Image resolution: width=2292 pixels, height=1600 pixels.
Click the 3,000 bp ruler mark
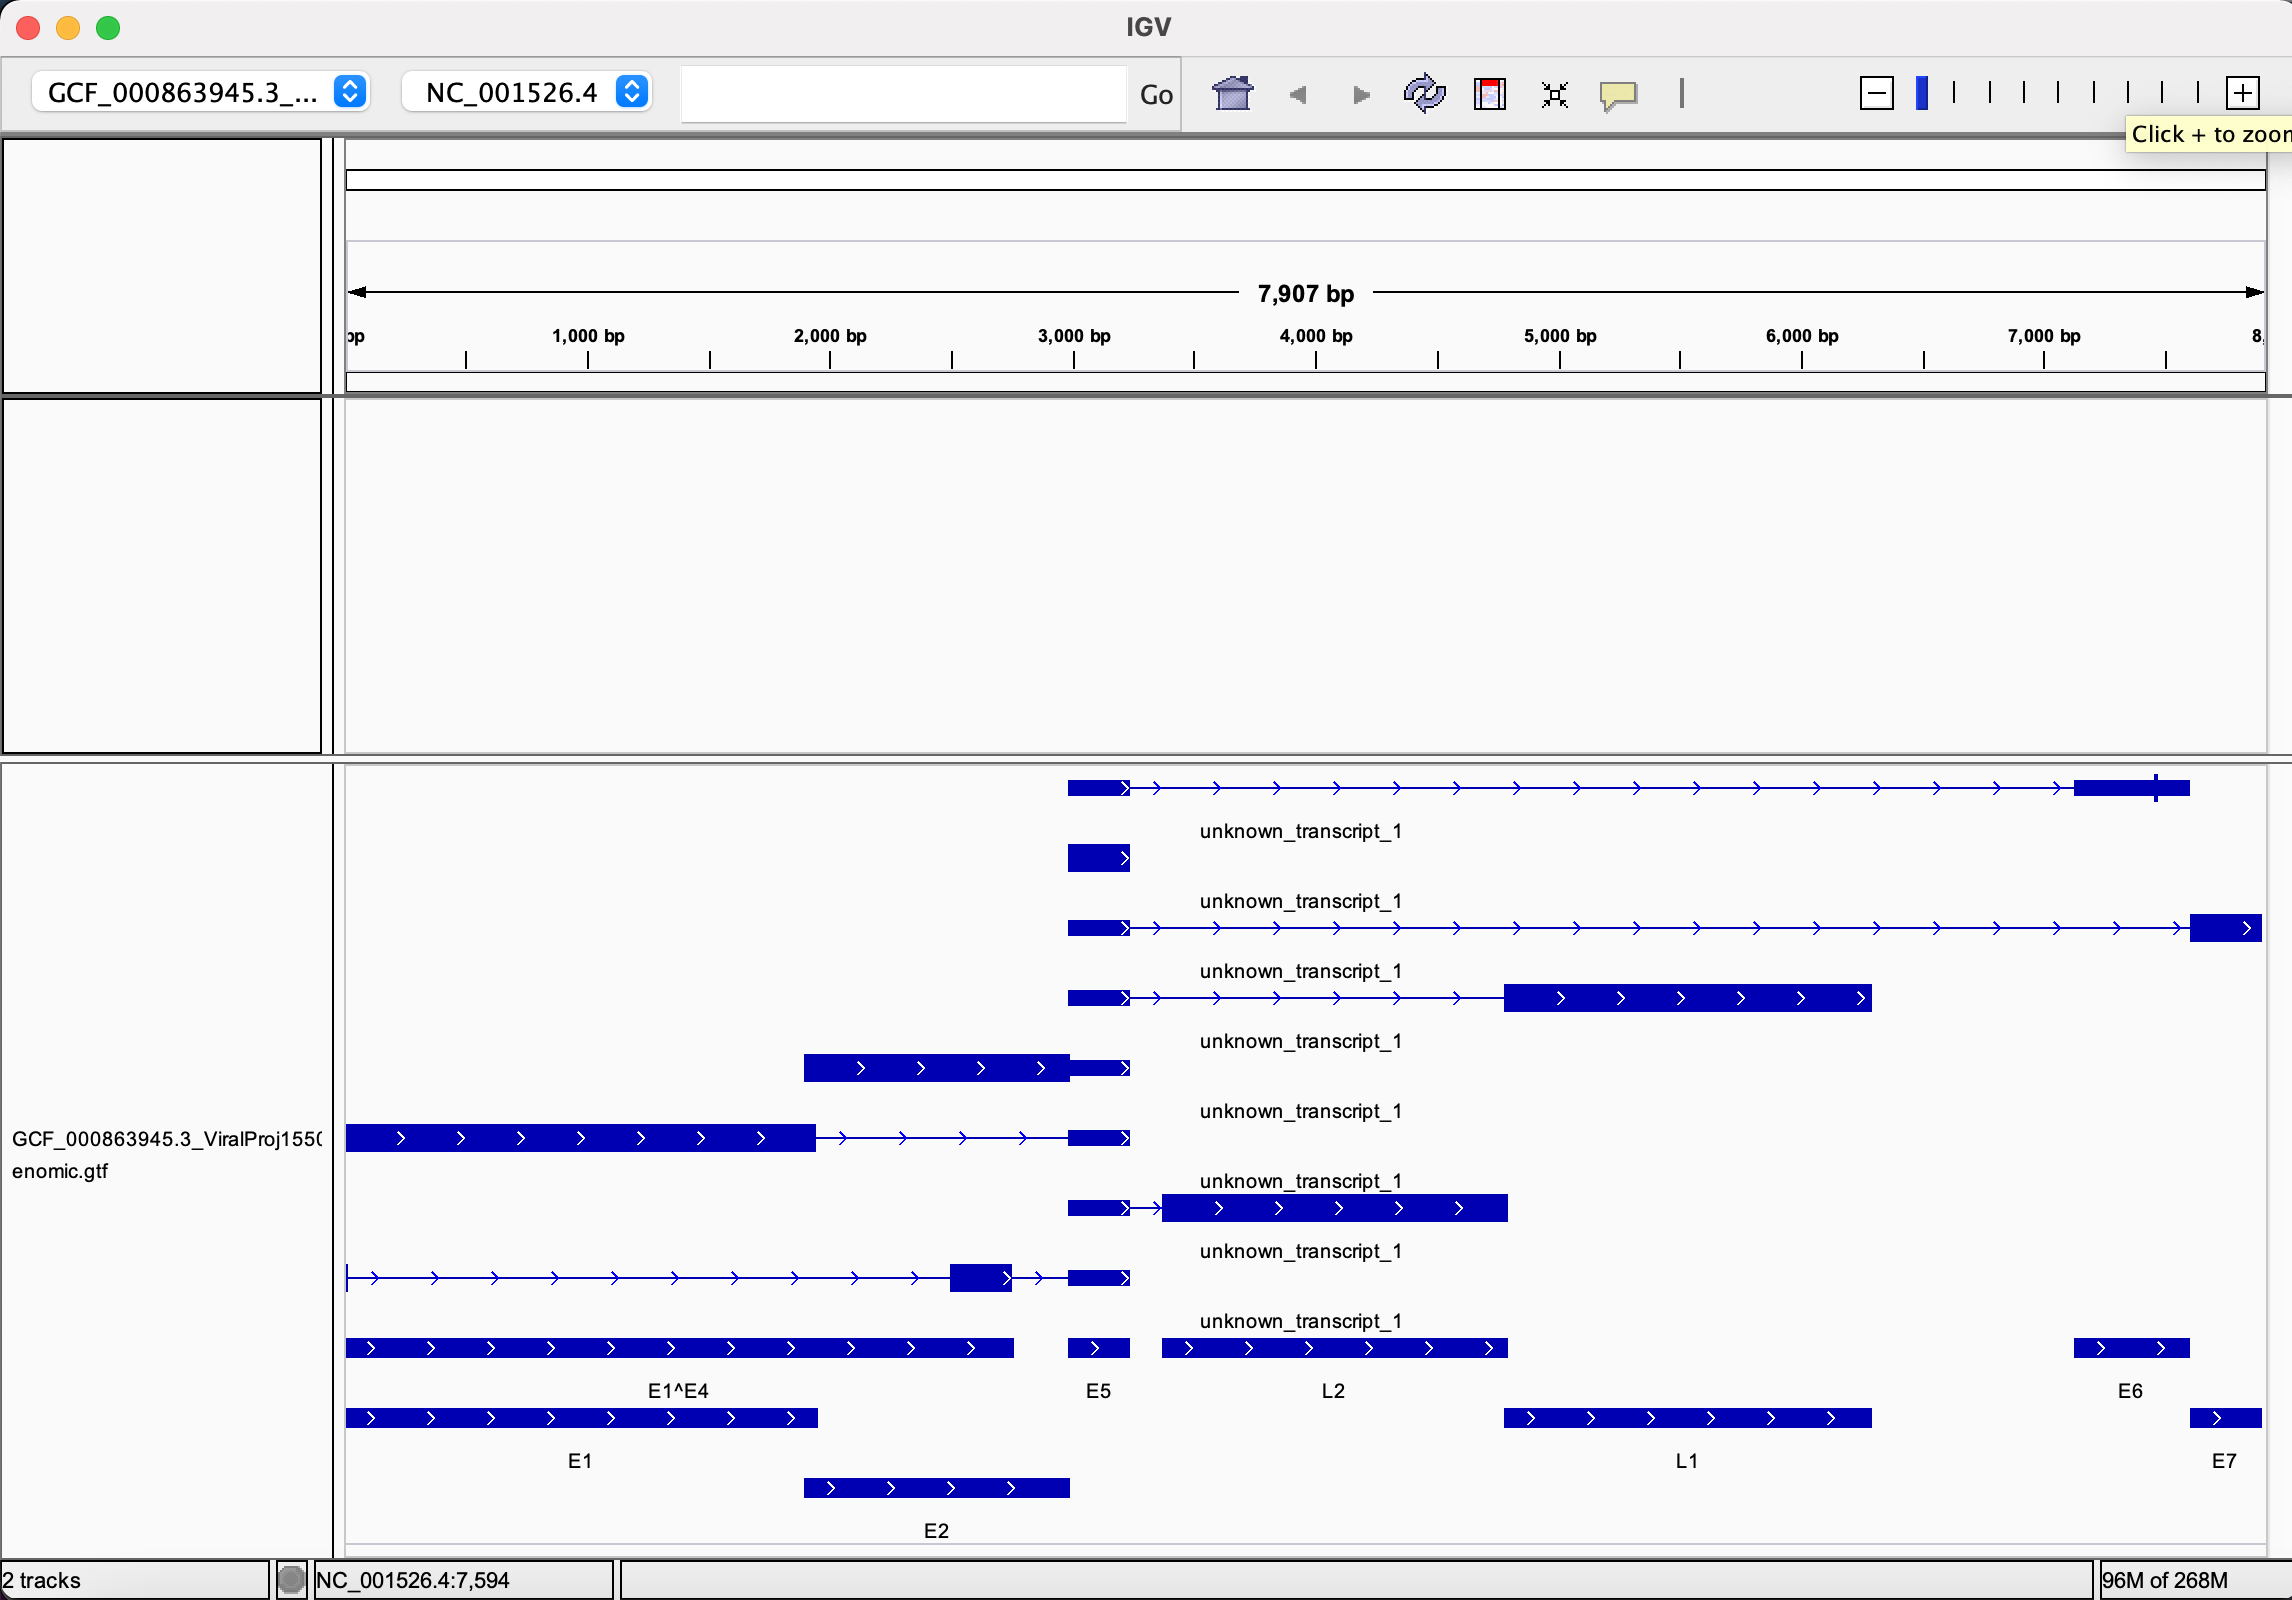(1074, 336)
